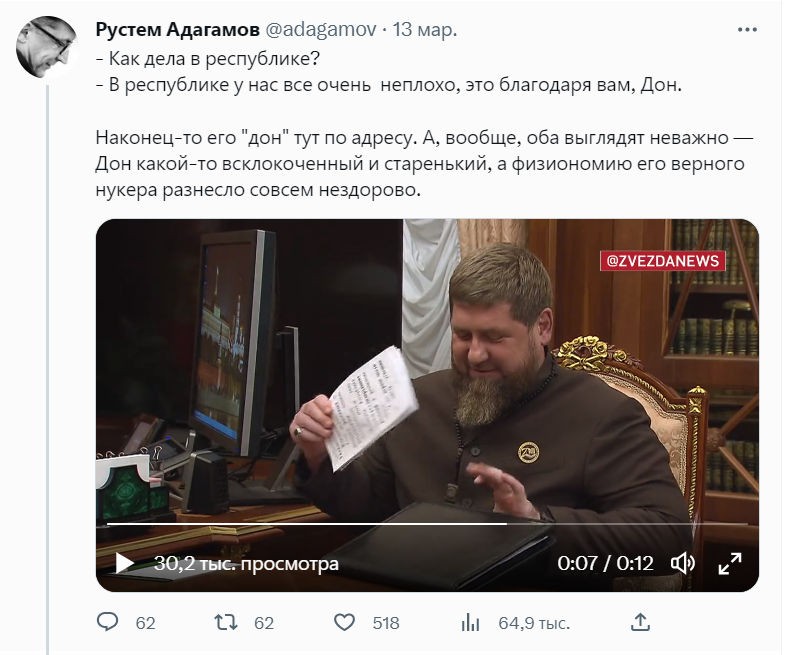The image size is (787, 655).
Task: Open the @adagamov handle link
Action: click(320, 30)
